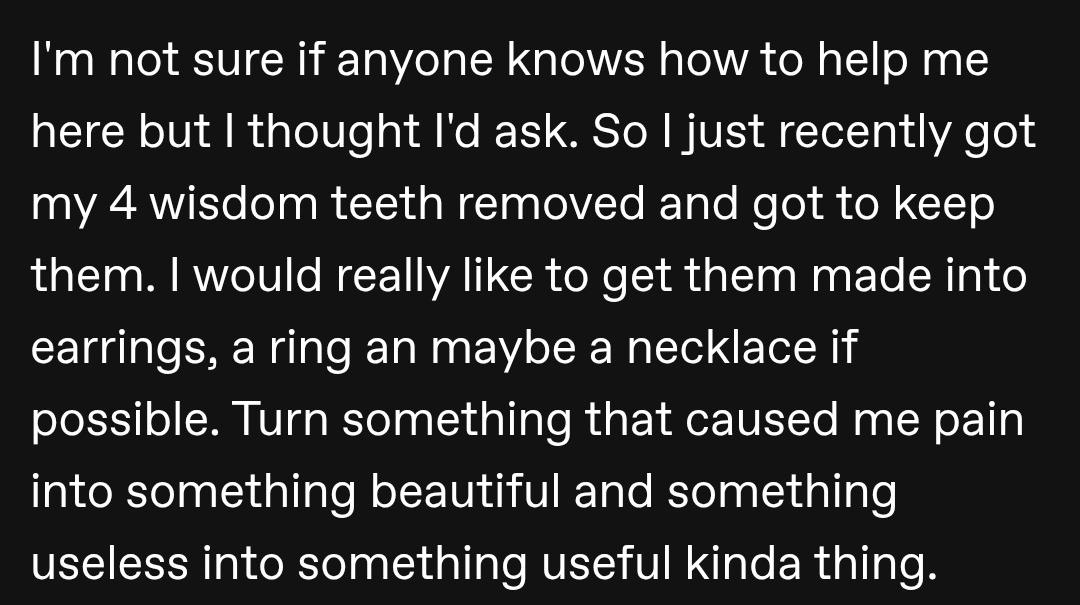Screen dimensions: 1080x605
Task: Click the word "kinda" in the last line
Action: click(743, 563)
